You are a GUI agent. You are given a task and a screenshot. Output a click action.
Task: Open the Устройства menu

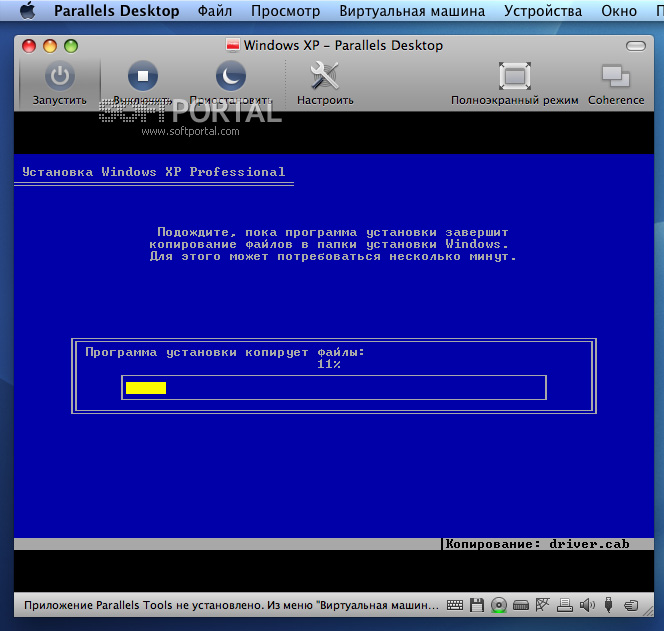tap(543, 11)
